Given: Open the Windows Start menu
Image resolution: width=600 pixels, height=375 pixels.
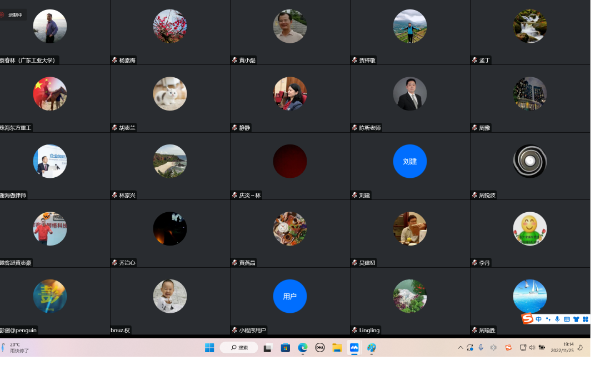Looking at the screenshot, I should (x=209, y=347).
